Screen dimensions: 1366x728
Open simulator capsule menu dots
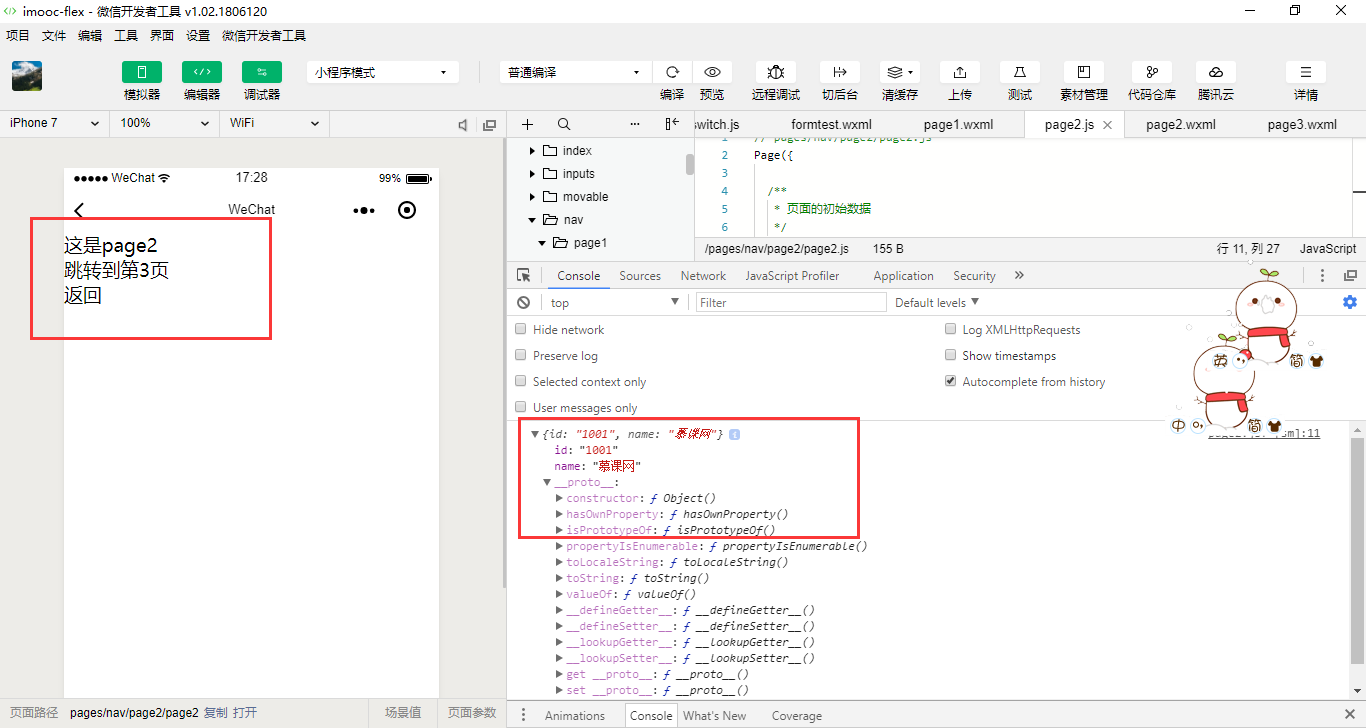365,210
